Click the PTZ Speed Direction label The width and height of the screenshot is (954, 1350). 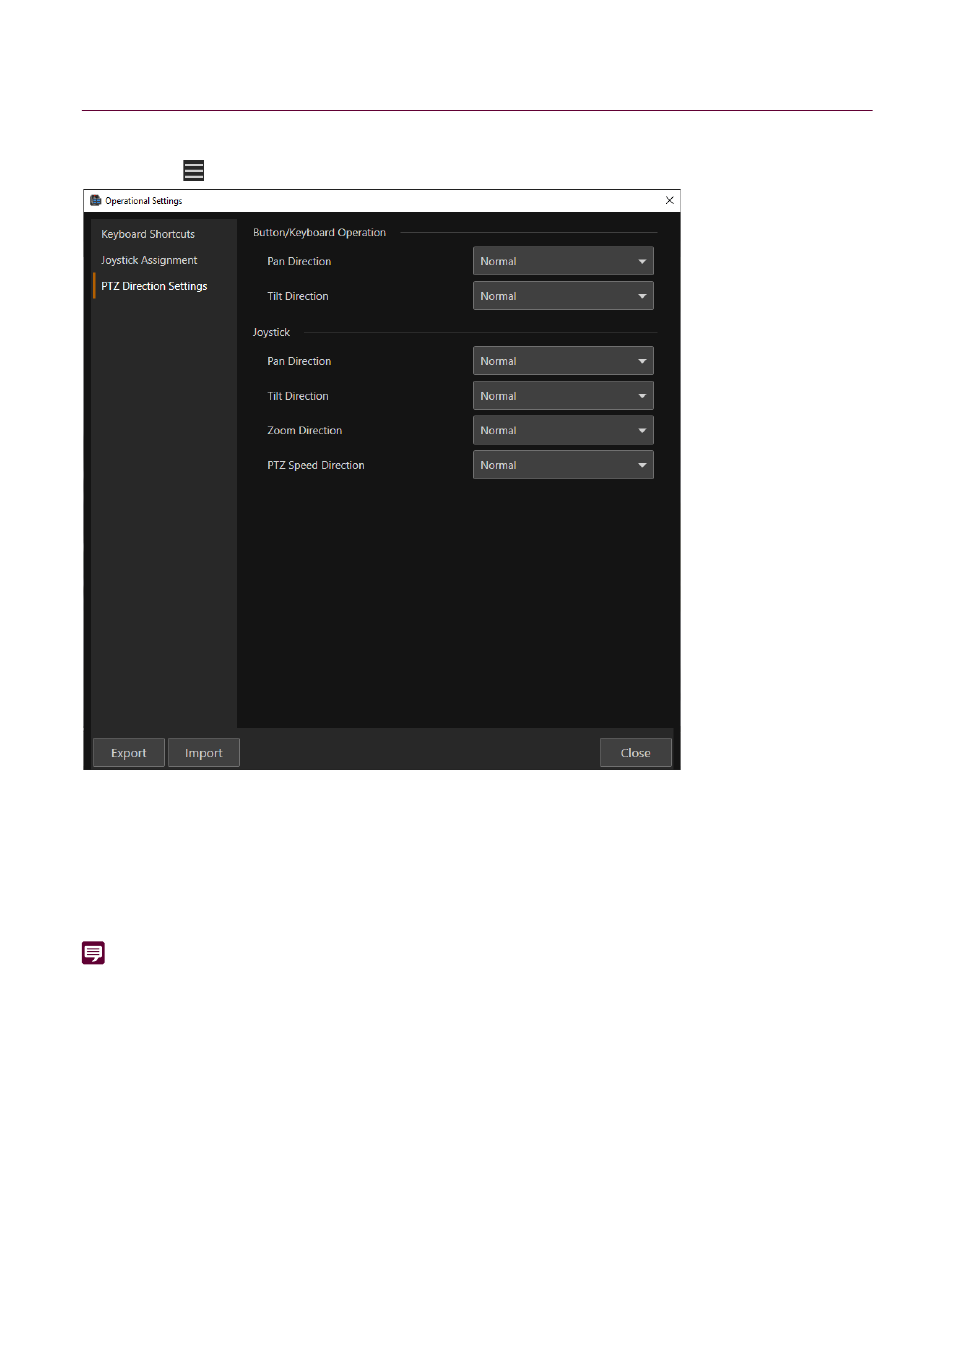(315, 465)
